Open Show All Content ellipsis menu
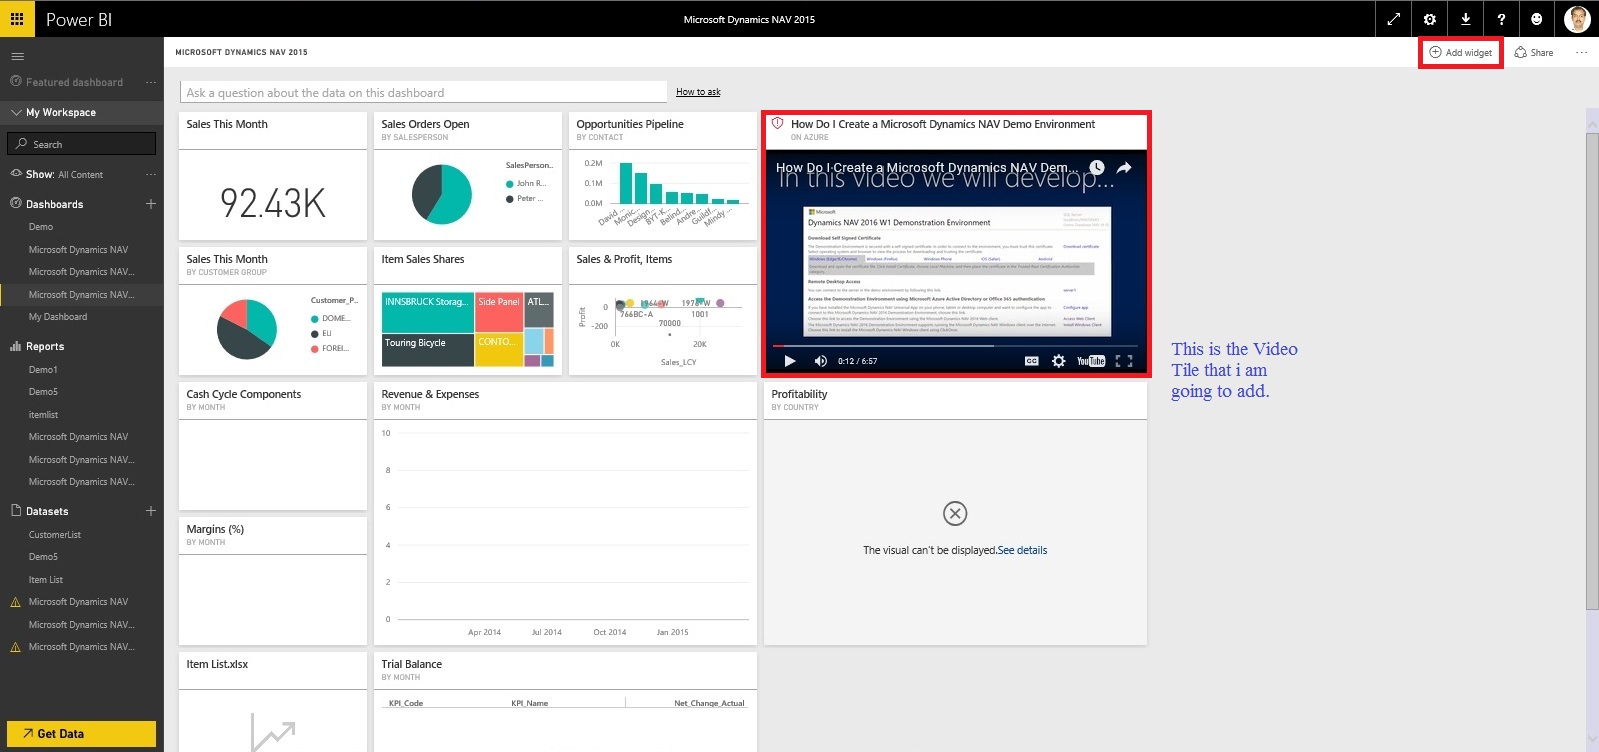Screen dimensions: 1599x752 (151, 175)
